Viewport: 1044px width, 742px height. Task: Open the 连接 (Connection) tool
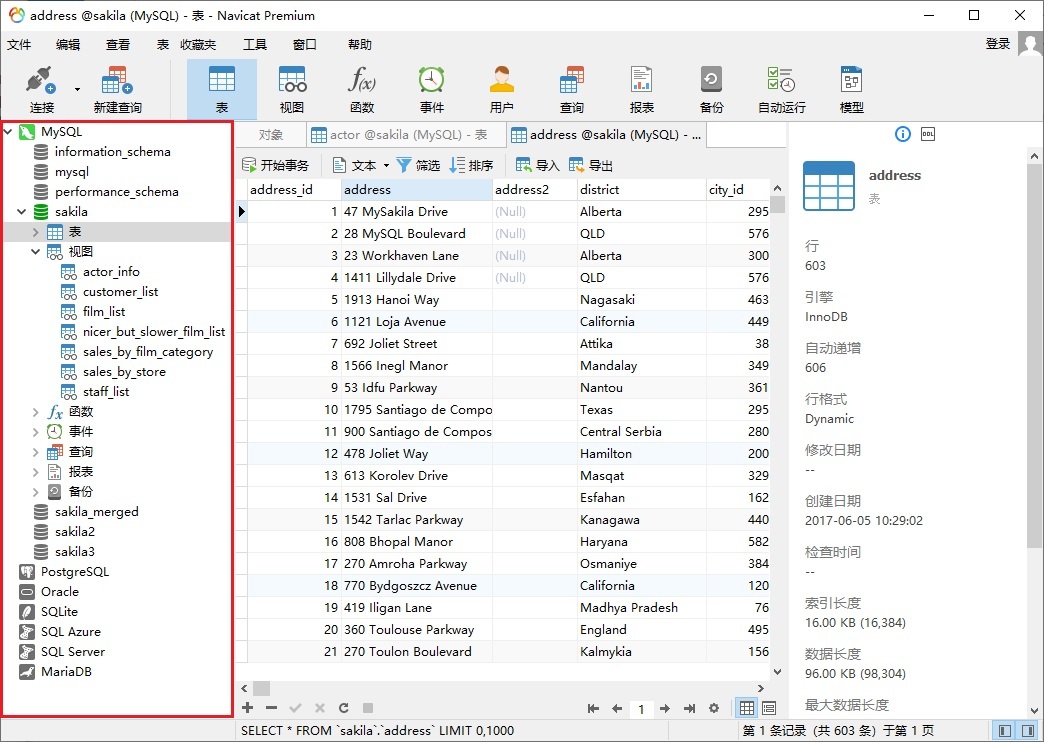(x=41, y=90)
